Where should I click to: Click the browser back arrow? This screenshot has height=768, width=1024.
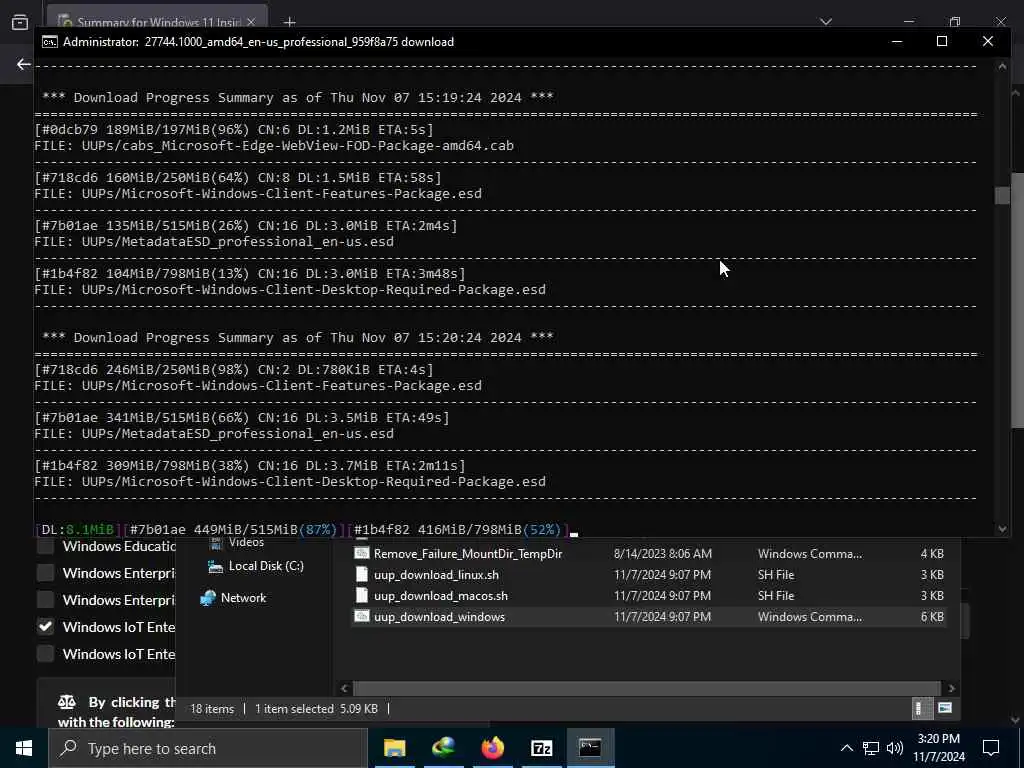coord(24,64)
